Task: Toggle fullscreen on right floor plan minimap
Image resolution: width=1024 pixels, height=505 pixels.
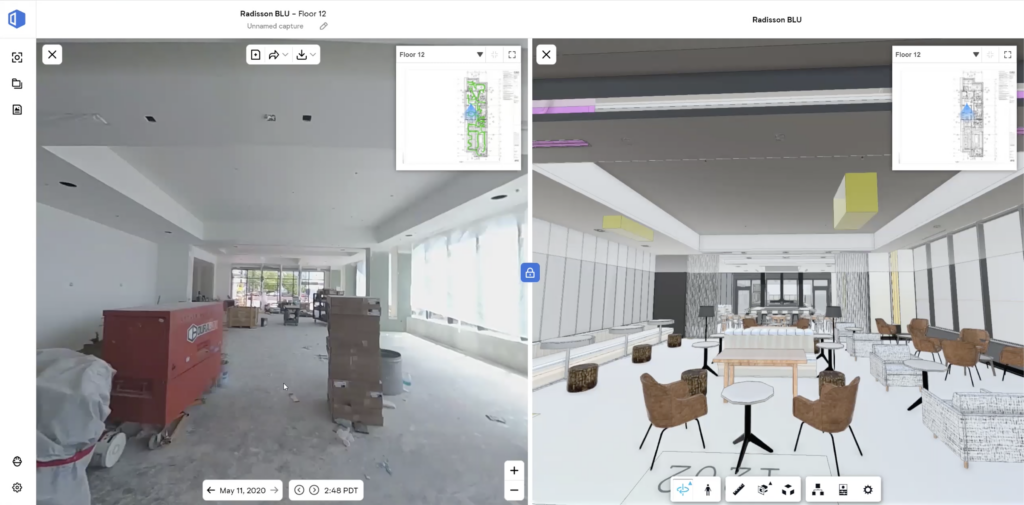Action: (1008, 55)
